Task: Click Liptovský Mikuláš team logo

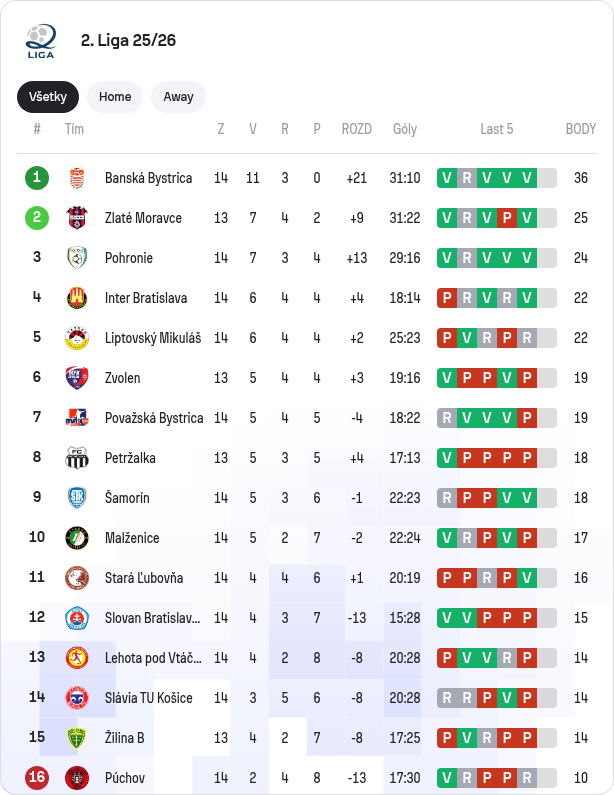Action: click(77, 338)
